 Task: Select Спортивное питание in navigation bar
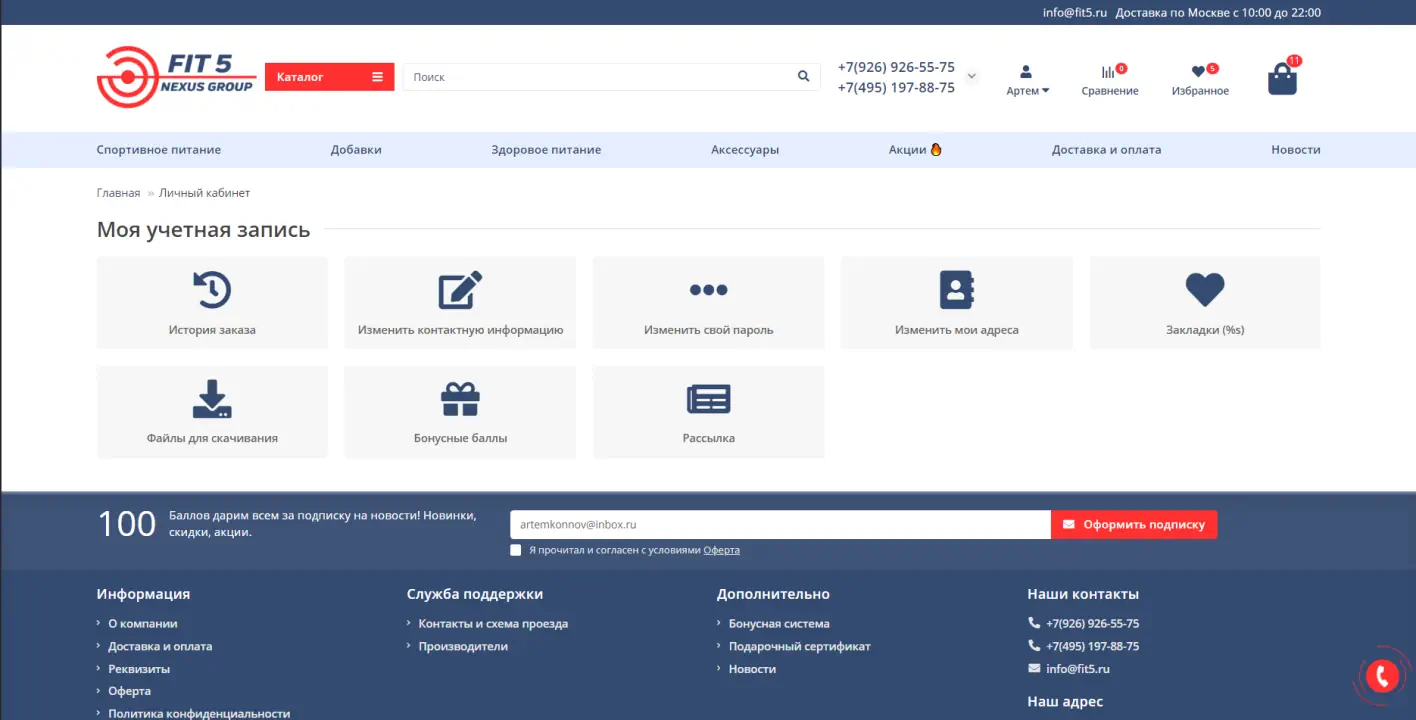click(x=158, y=150)
